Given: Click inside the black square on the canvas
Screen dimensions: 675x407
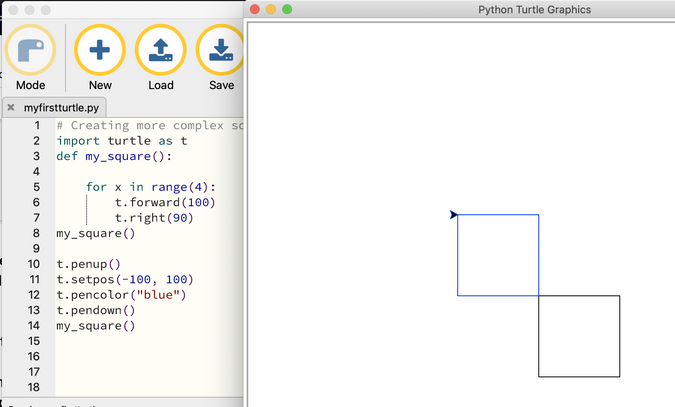Looking at the screenshot, I should click(579, 336).
